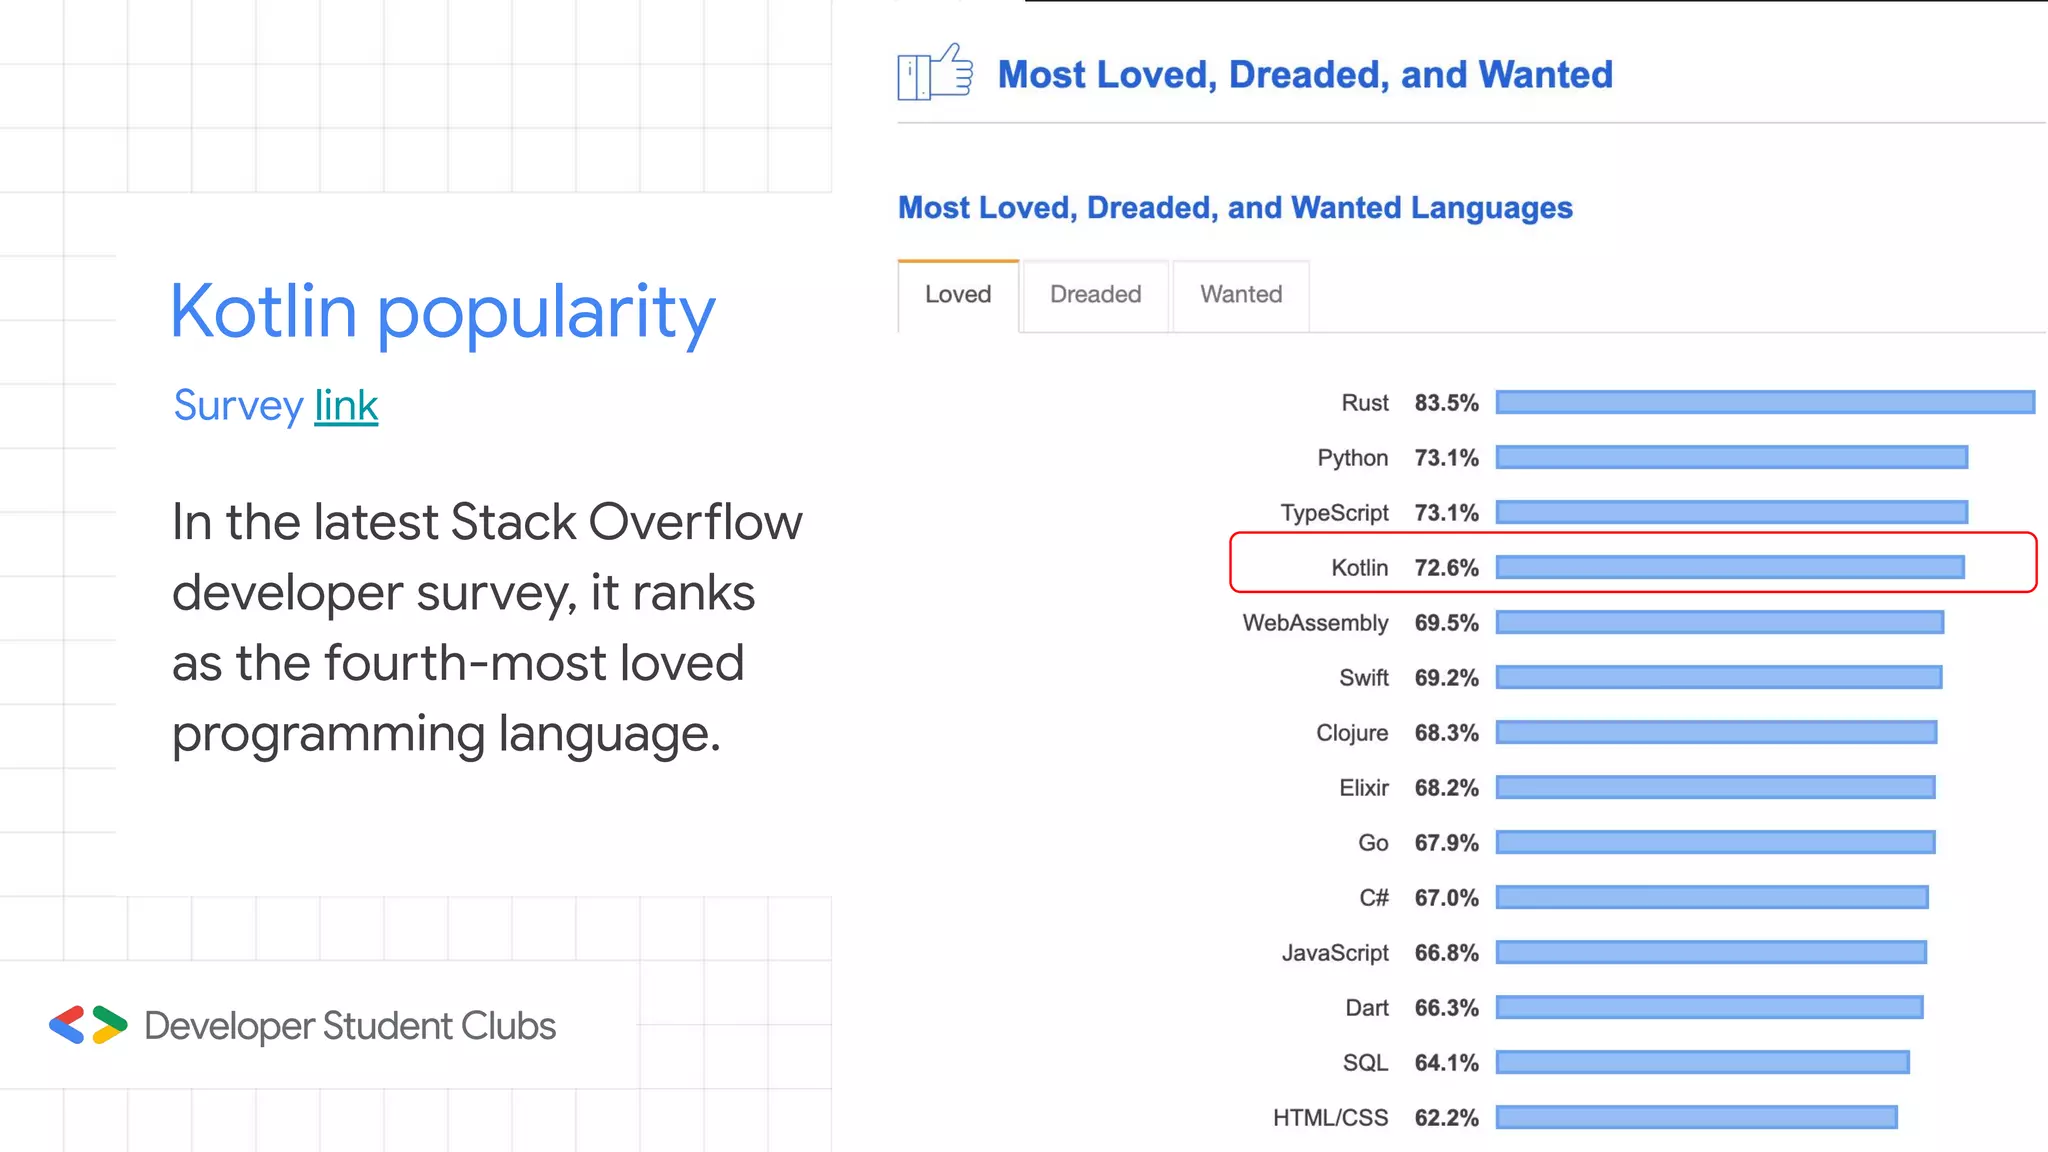Viewport: 2048px width, 1152px height.
Task: Click 'Most Loved, Dreaded, and Wanted Languages' subheading
Action: click(x=1235, y=208)
